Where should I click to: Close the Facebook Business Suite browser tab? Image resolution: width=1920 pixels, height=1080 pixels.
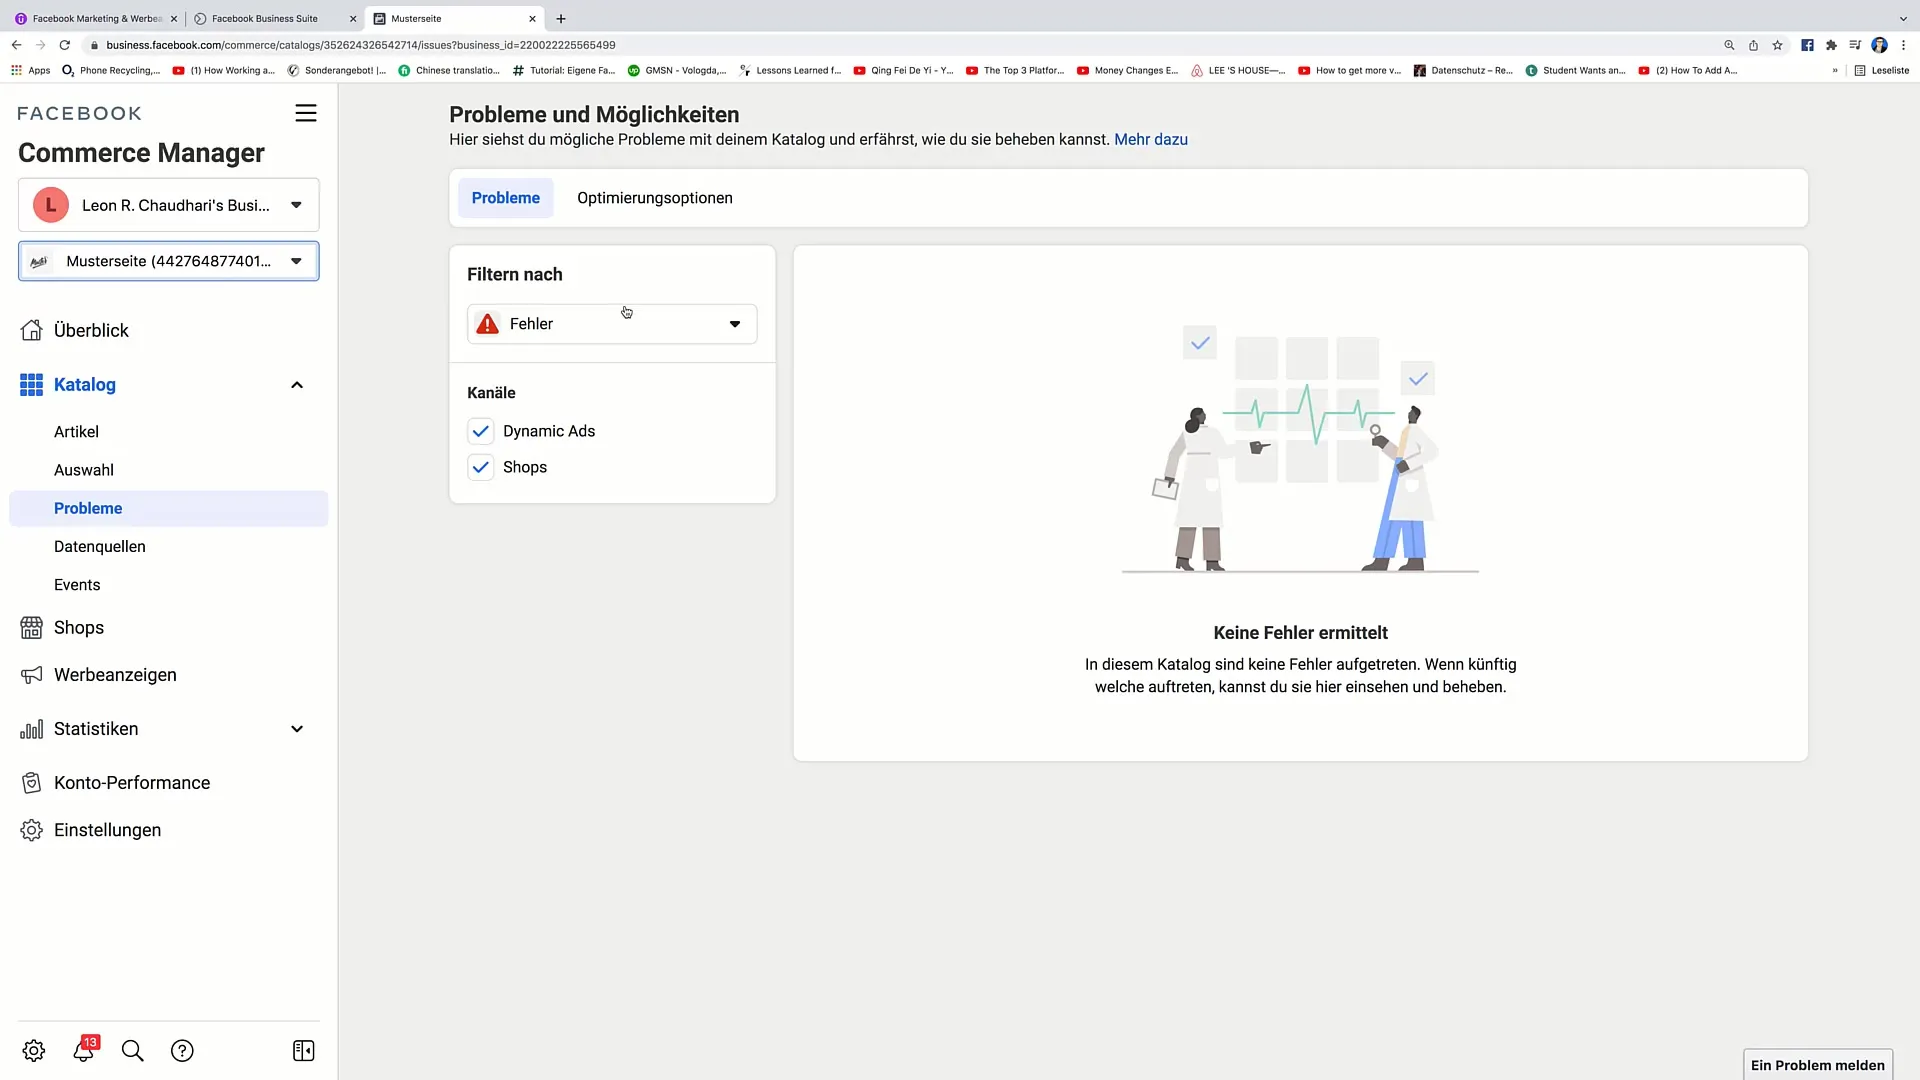(353, 18)
